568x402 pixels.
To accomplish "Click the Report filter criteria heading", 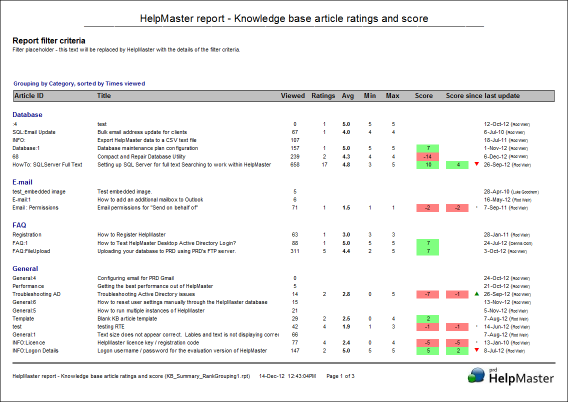I will pos(49,41).
